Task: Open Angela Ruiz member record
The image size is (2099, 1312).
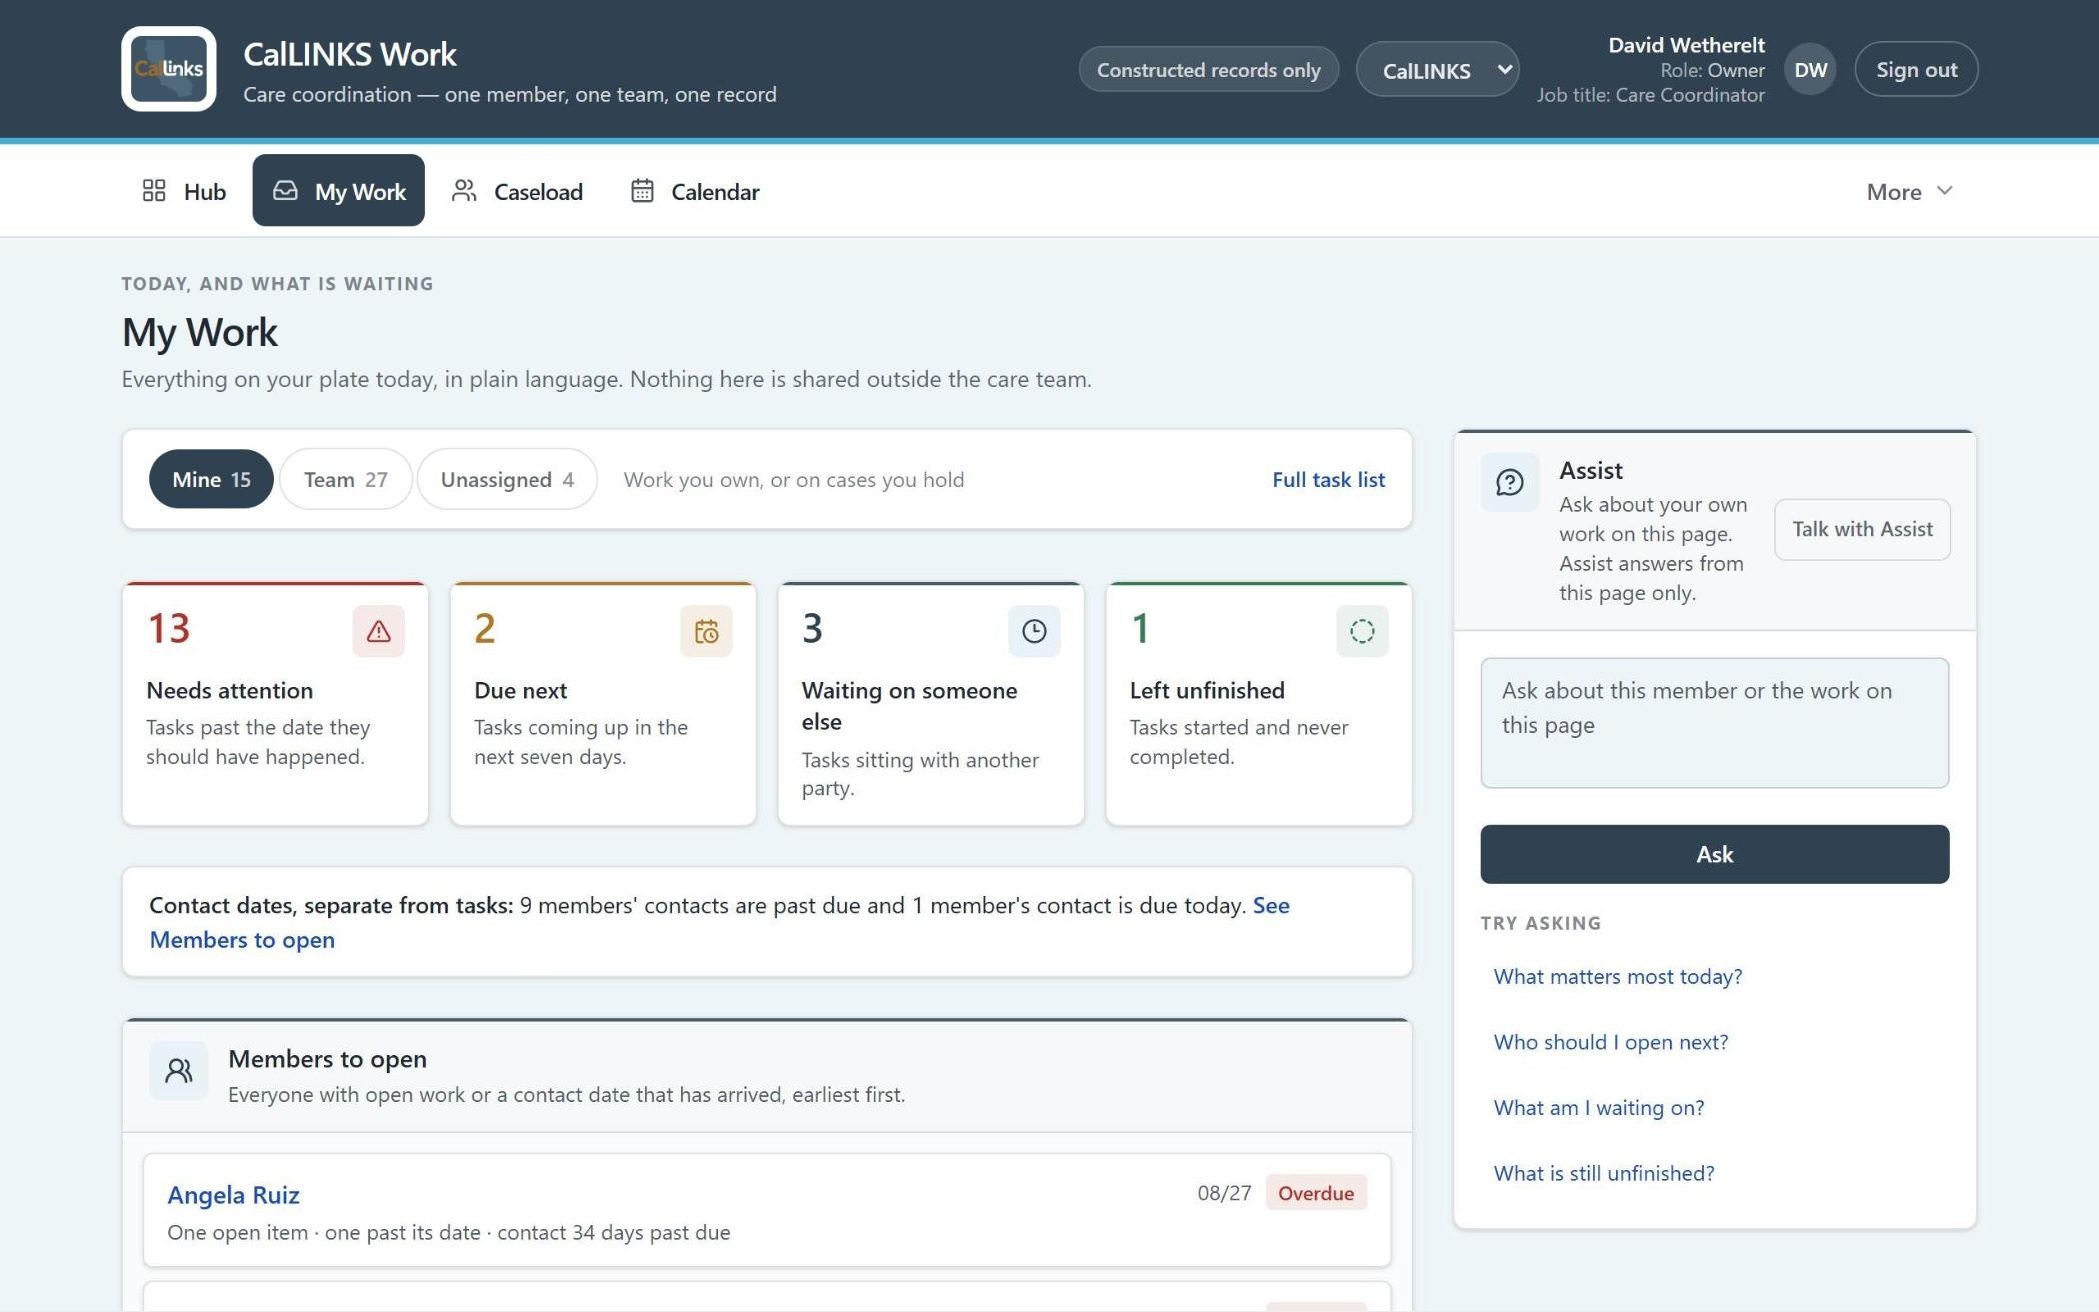Action: coord(233,1195)
